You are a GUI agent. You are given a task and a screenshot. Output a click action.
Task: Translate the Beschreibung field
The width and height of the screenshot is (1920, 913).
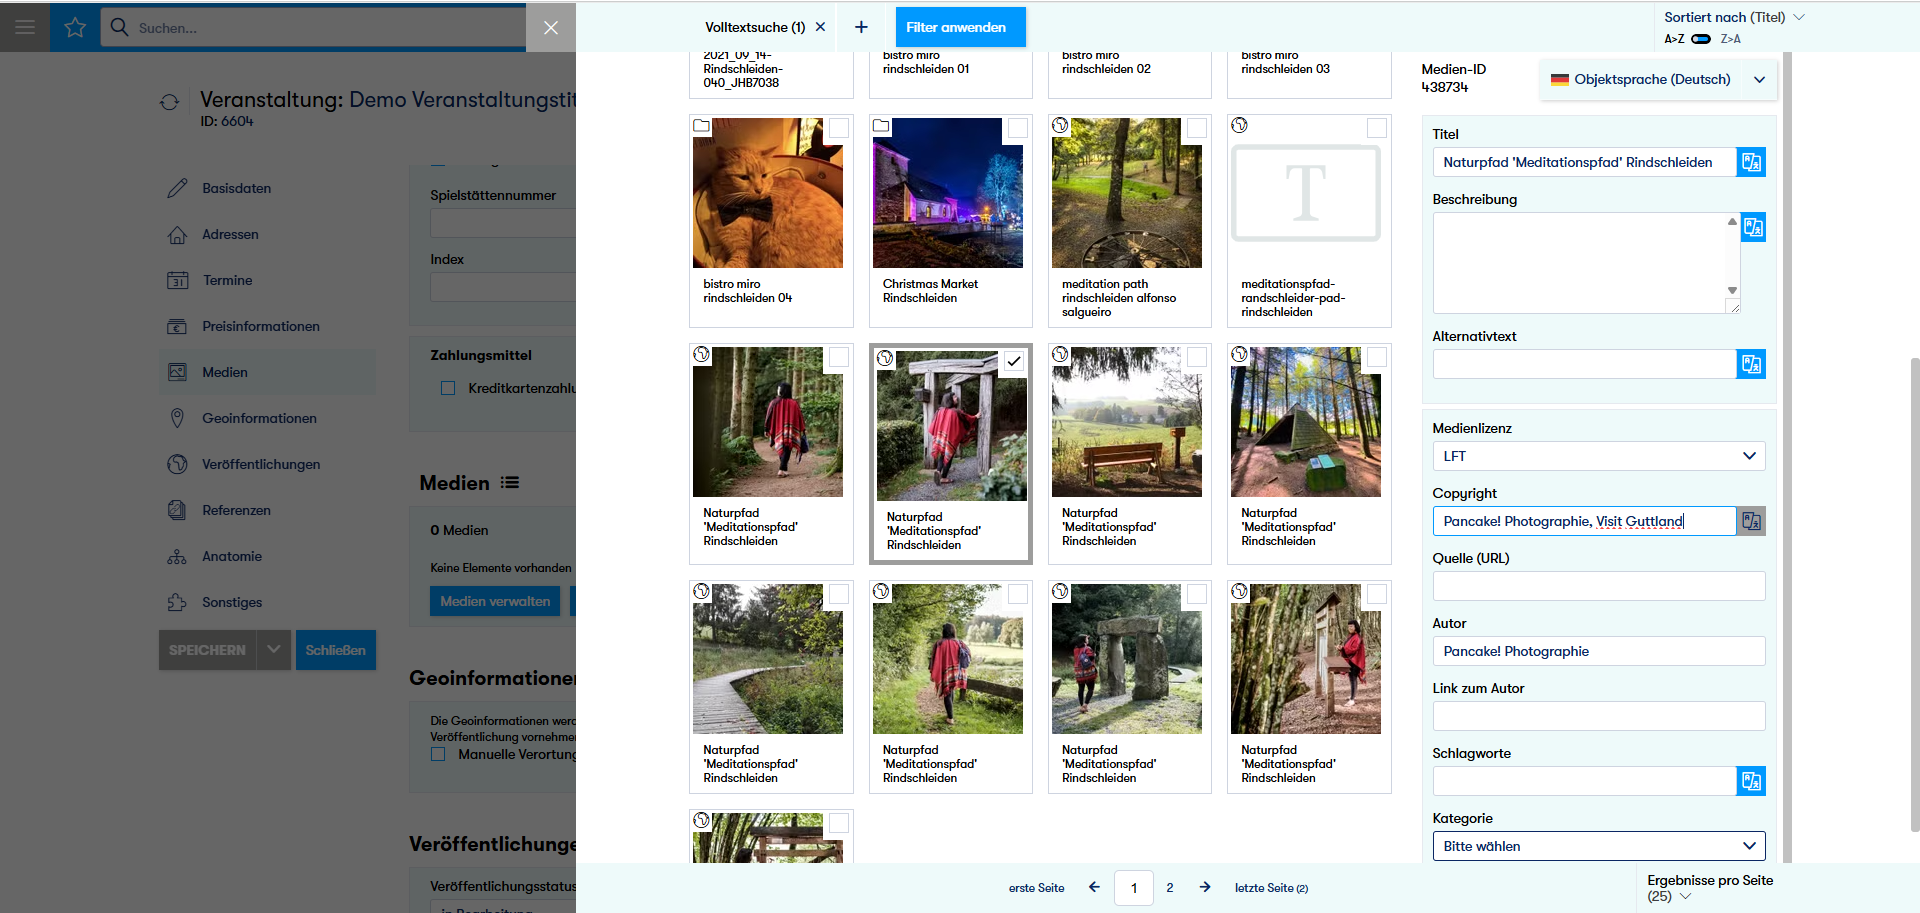(x=1753, y=227)
